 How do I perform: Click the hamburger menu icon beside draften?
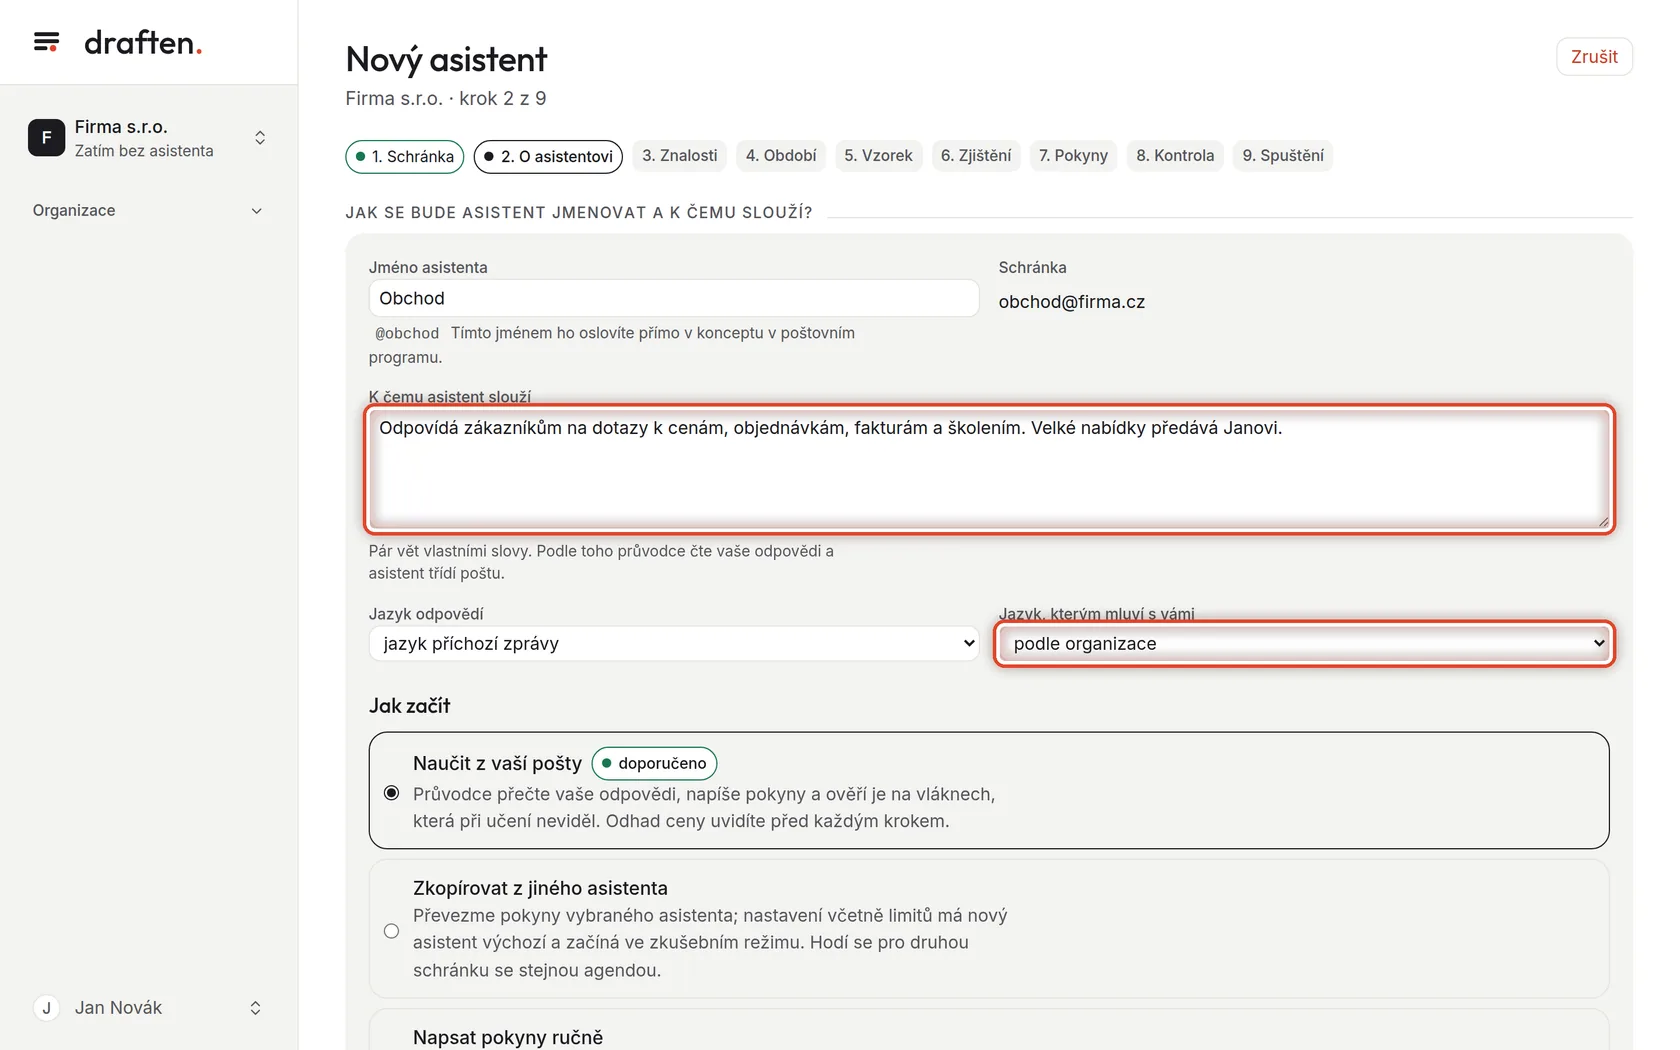pos(46,42)
